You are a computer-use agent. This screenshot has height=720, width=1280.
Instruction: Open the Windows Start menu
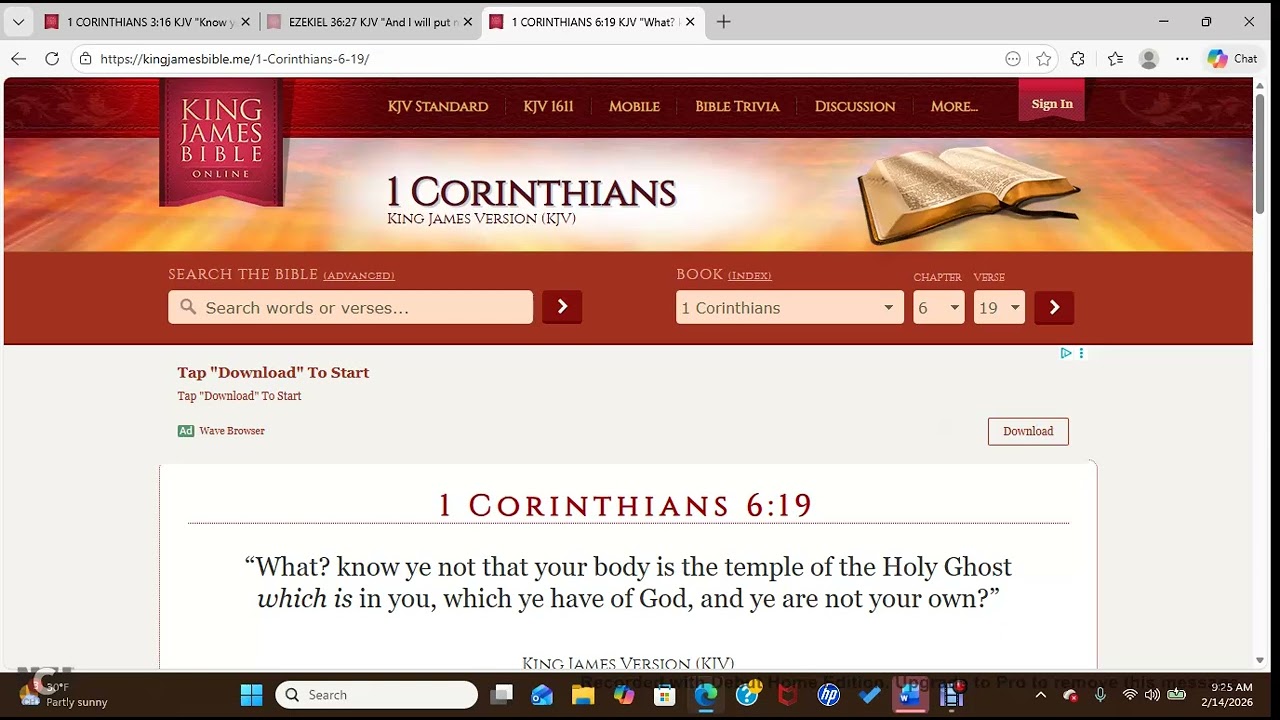pos(251,695)
